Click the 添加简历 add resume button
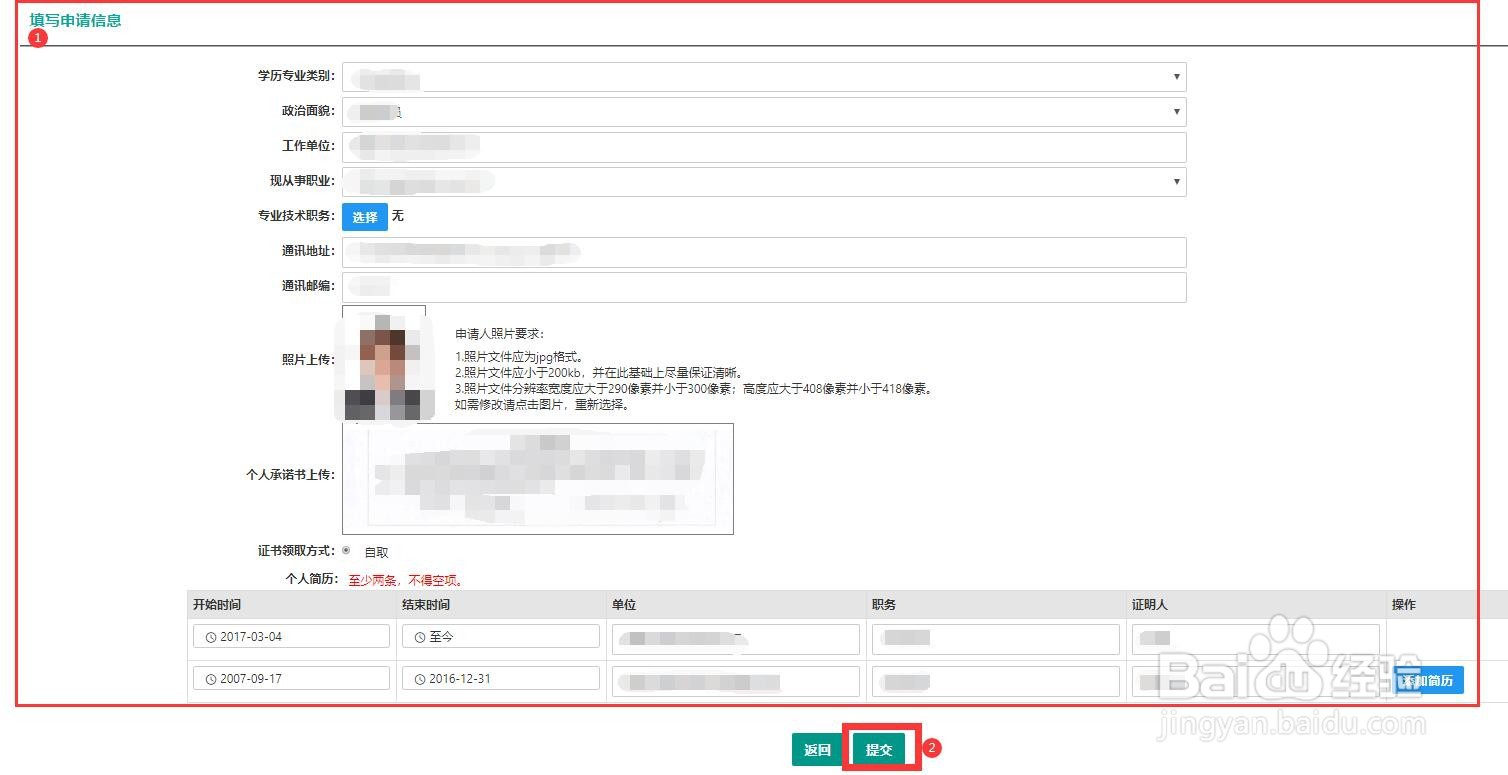1508x775 pixels. pos(1428,680)
